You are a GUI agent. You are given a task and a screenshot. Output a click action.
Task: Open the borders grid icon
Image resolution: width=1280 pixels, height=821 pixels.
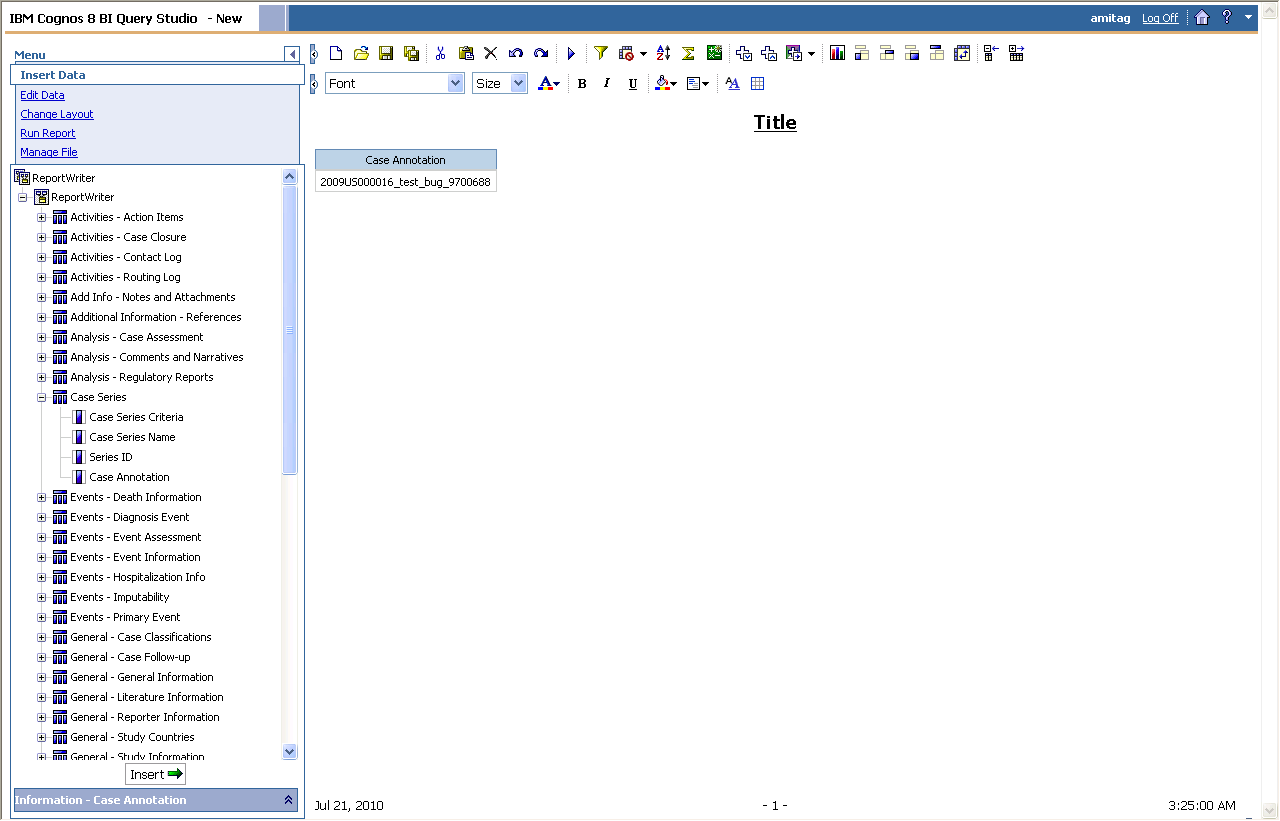[757, 84]
